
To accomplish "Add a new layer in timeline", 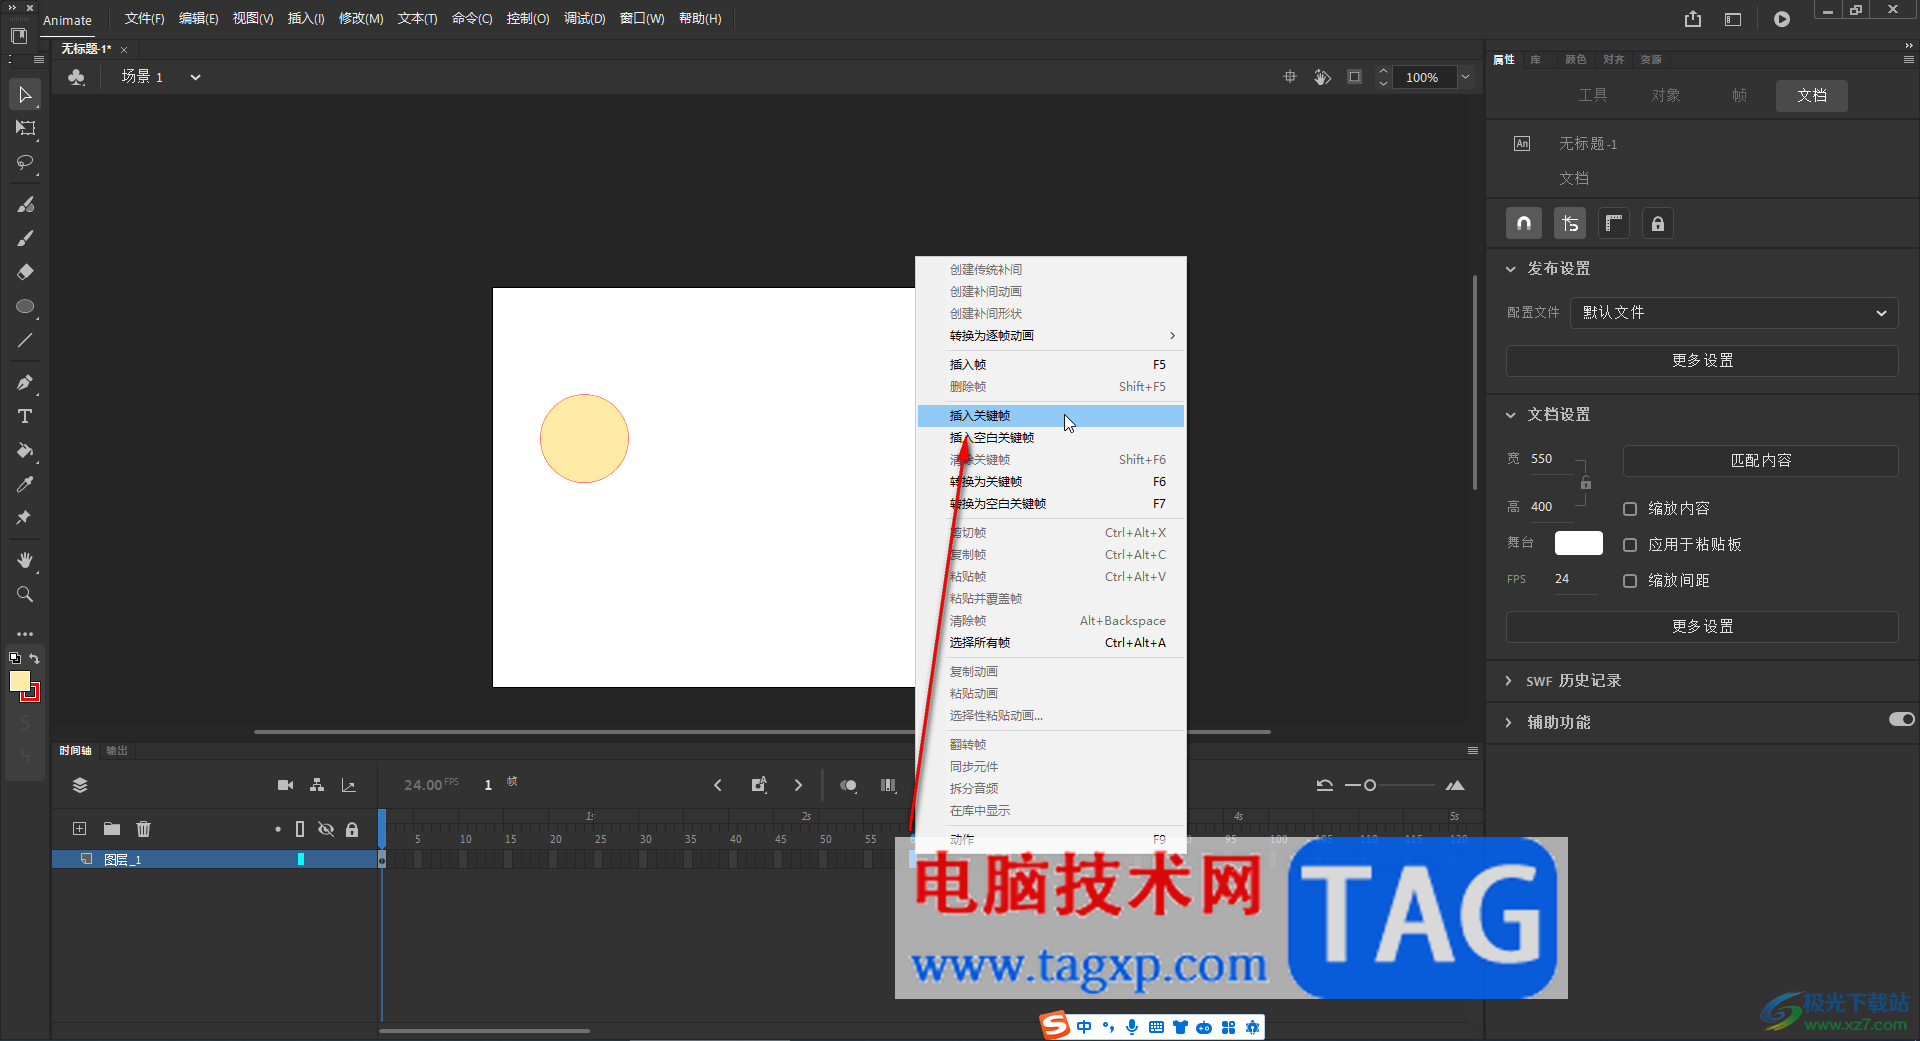I will tap(80, 829).
